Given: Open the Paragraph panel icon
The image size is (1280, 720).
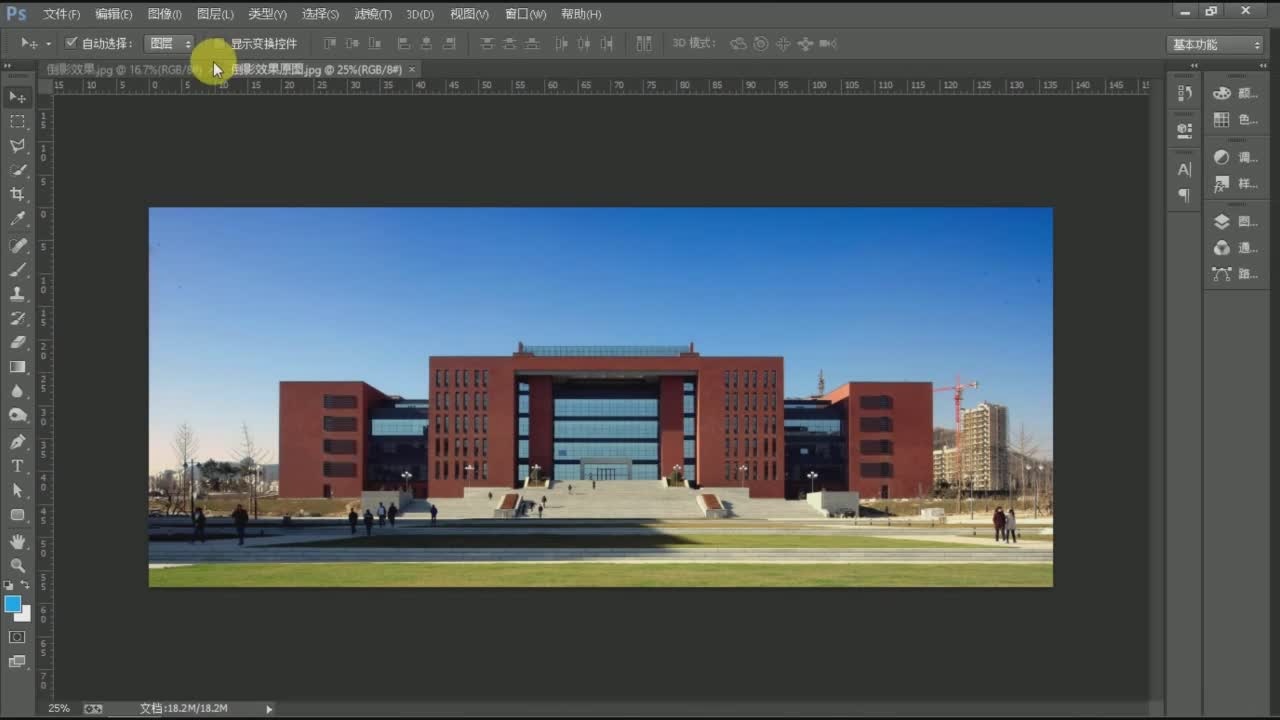Looking at the screenshot, I should (x=1185, y=196).
